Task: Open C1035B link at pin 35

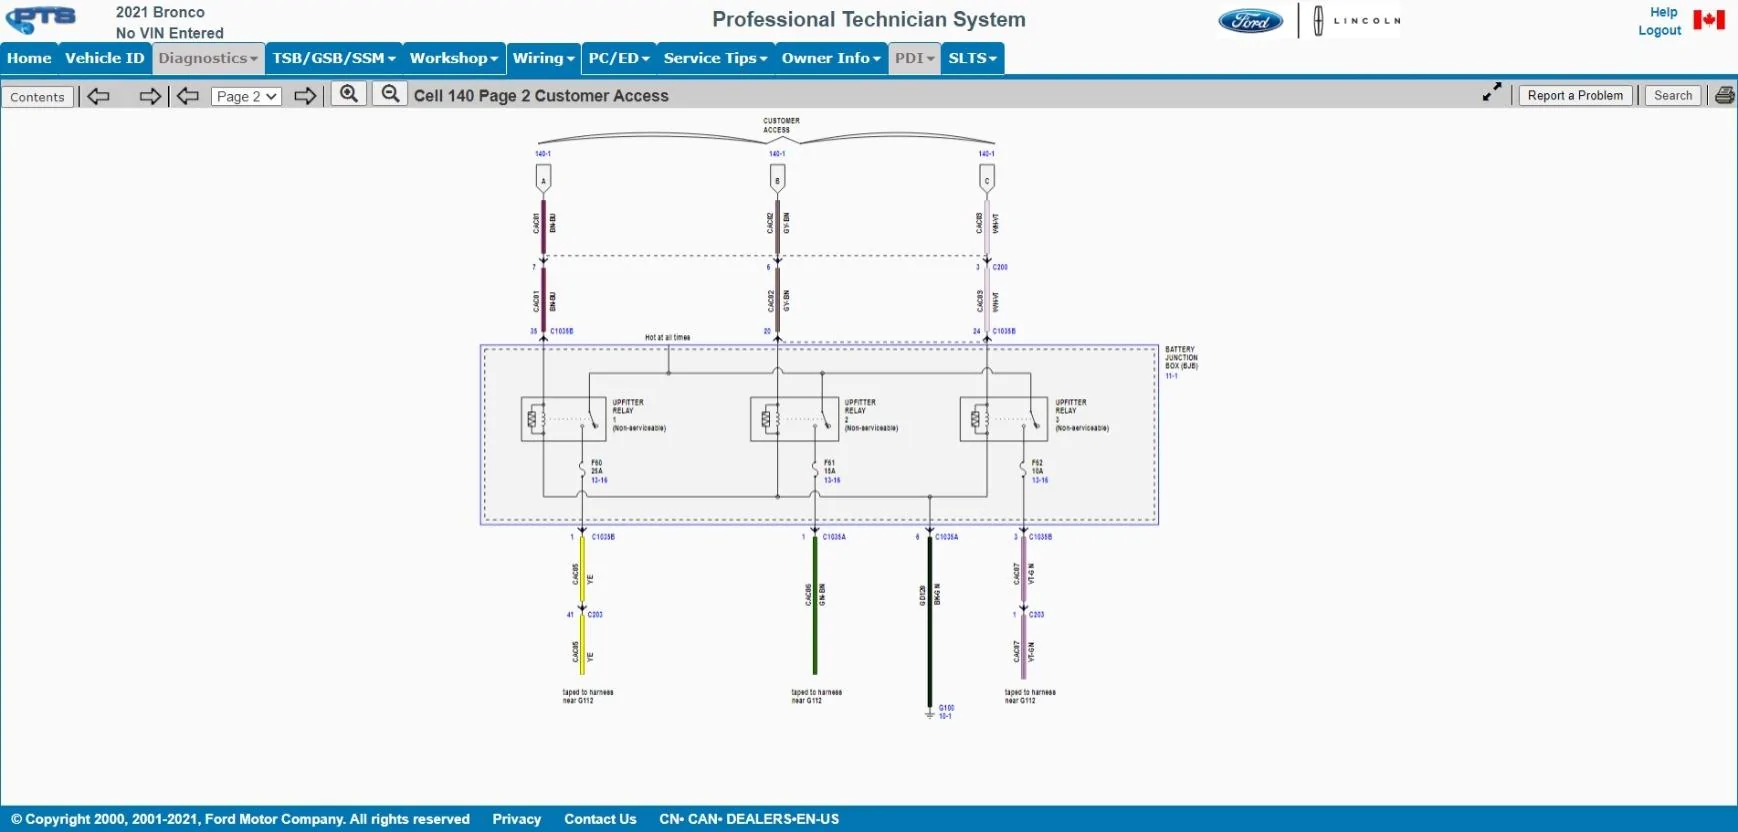Action: click(x=562, y=331)
